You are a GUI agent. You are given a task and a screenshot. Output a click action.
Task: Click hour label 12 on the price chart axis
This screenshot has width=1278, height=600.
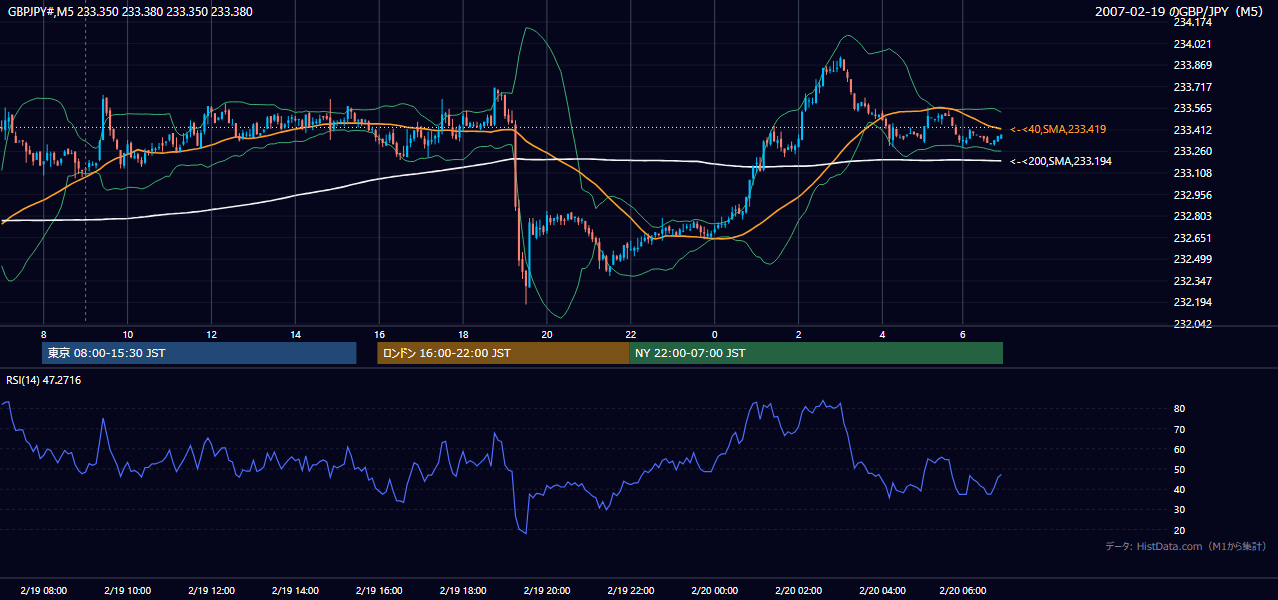coord(211,333)
